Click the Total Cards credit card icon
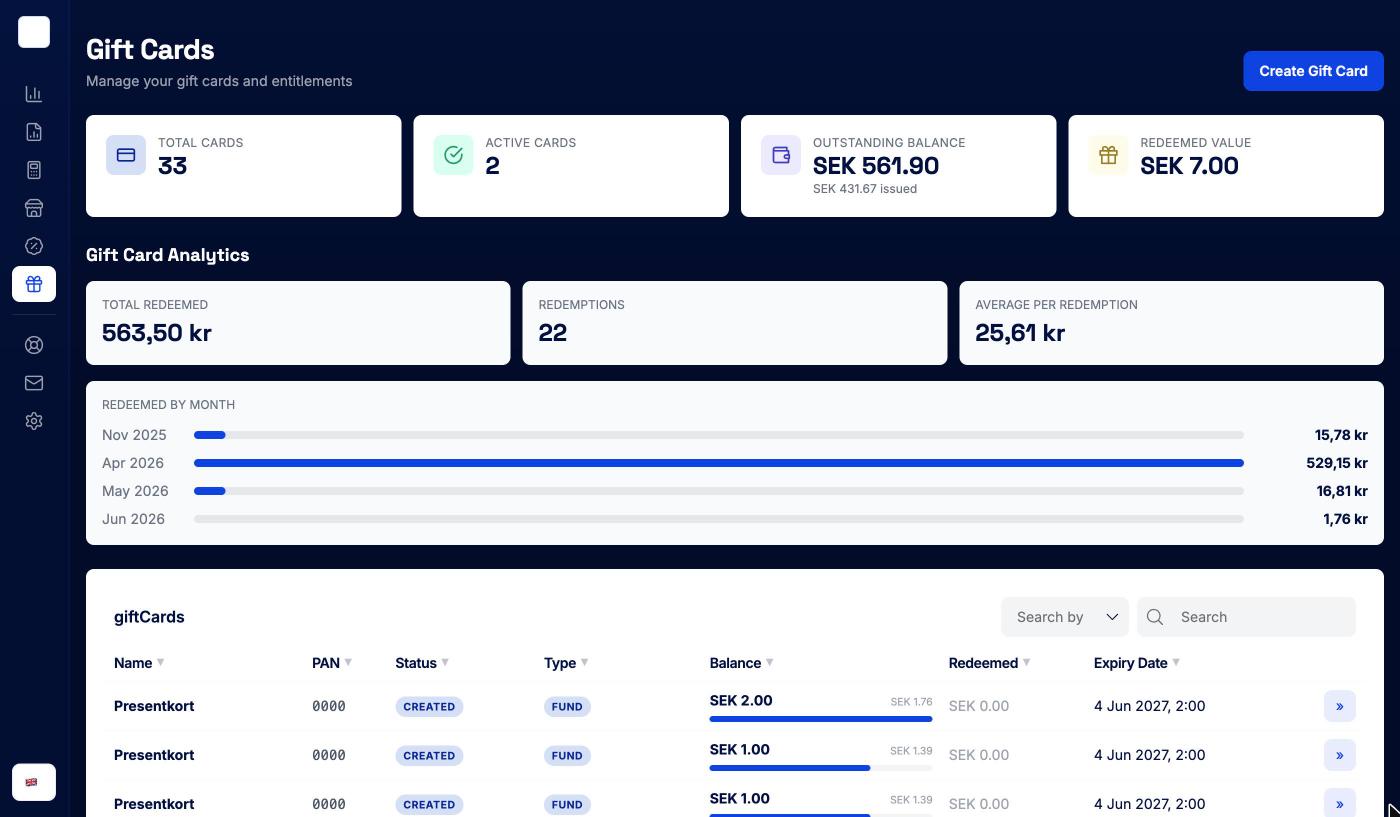 (126, 155)
